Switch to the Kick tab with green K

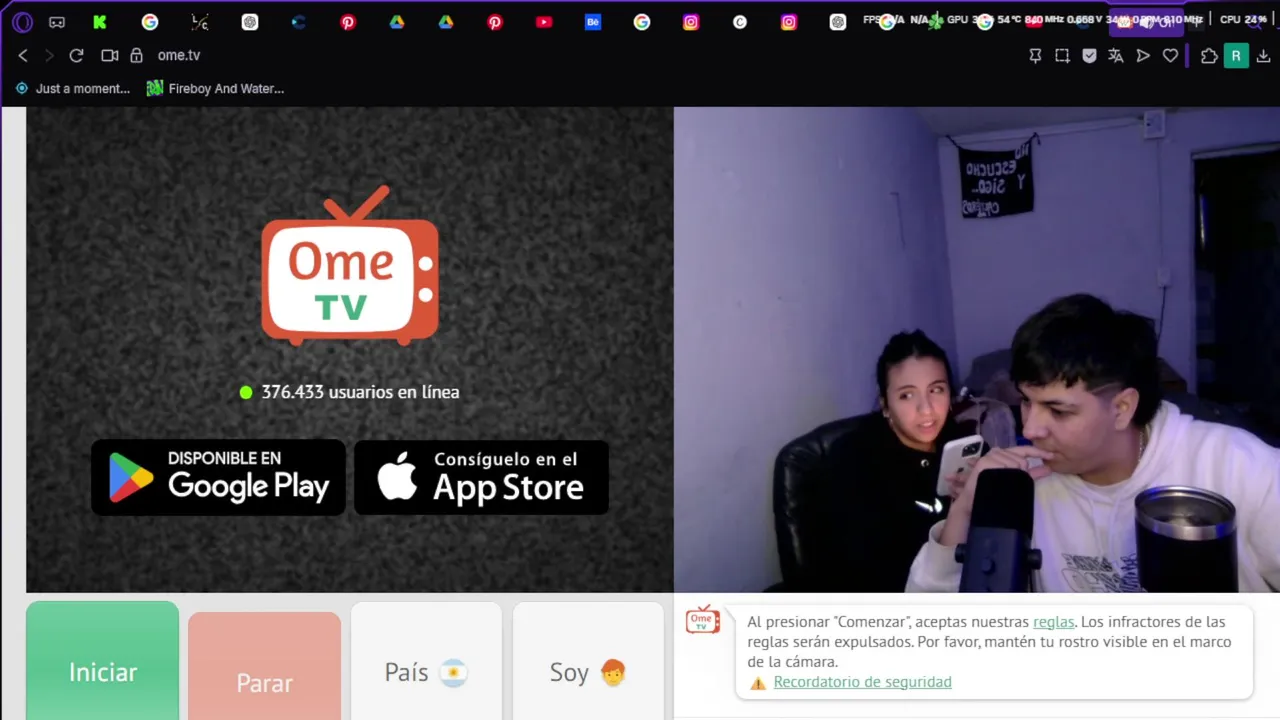tap(100, 22)
